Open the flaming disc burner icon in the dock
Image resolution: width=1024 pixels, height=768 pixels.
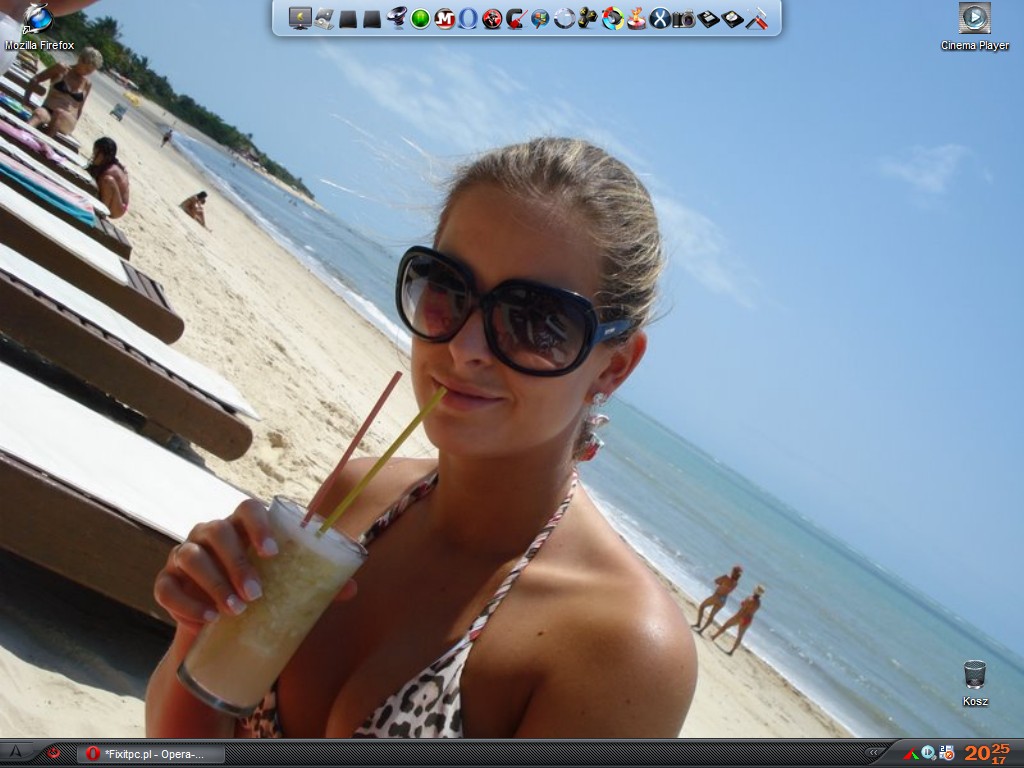tap(636, 18)
